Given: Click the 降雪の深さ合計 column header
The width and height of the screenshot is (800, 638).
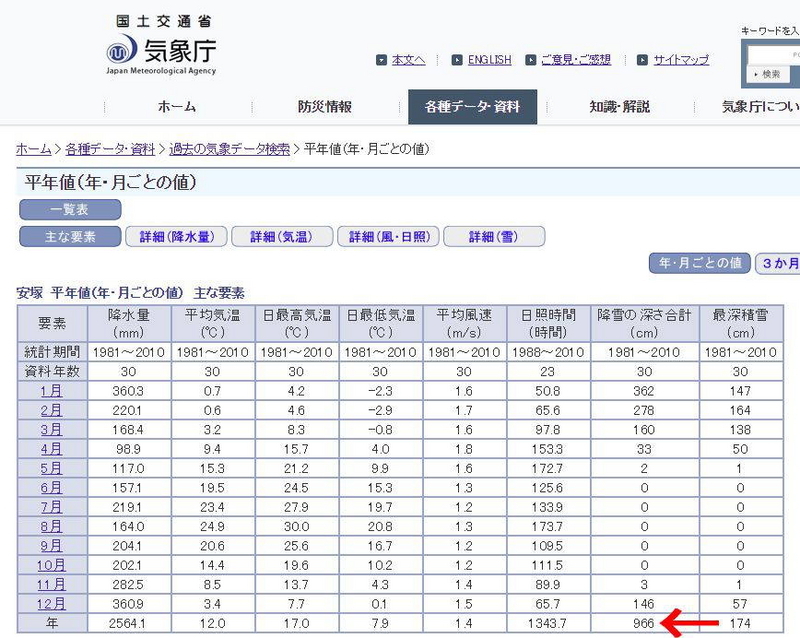Looking at the screenshot, I should [644, 324].
